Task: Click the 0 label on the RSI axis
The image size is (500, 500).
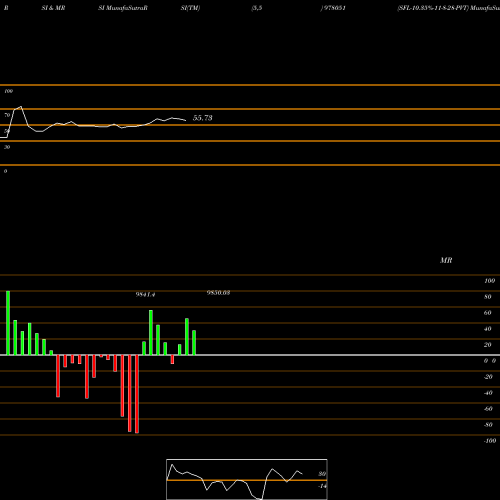Action: [x=6, y=171]
